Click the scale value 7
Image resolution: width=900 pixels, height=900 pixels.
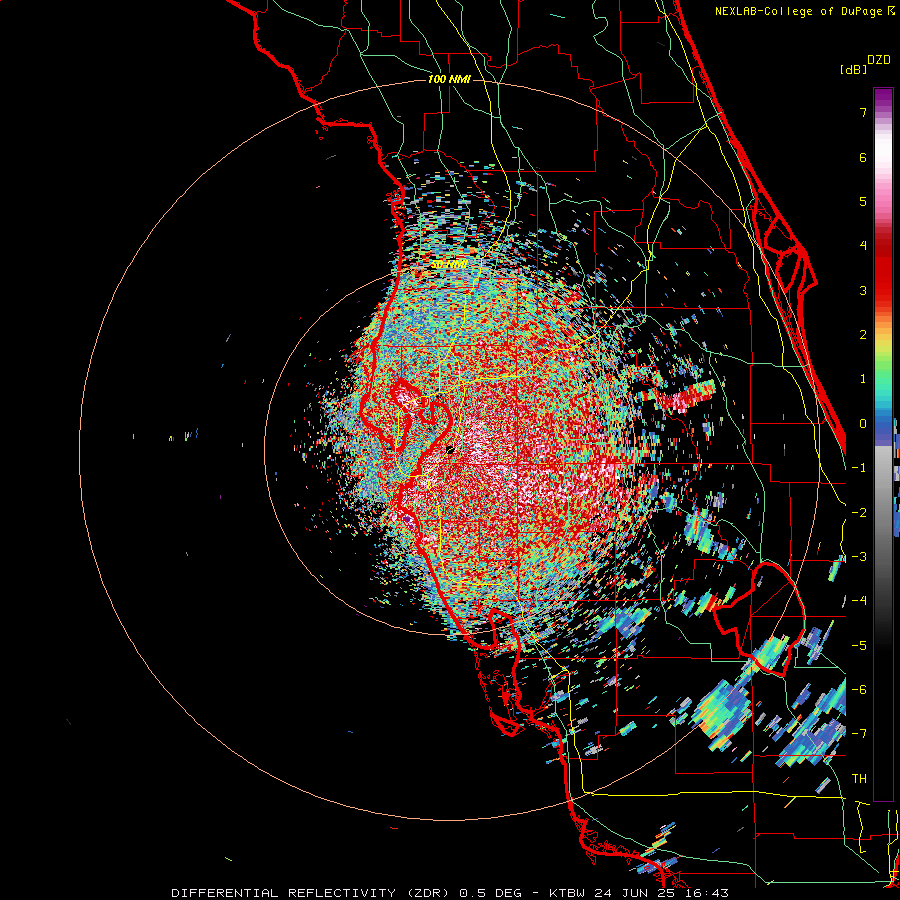point(863,112)
